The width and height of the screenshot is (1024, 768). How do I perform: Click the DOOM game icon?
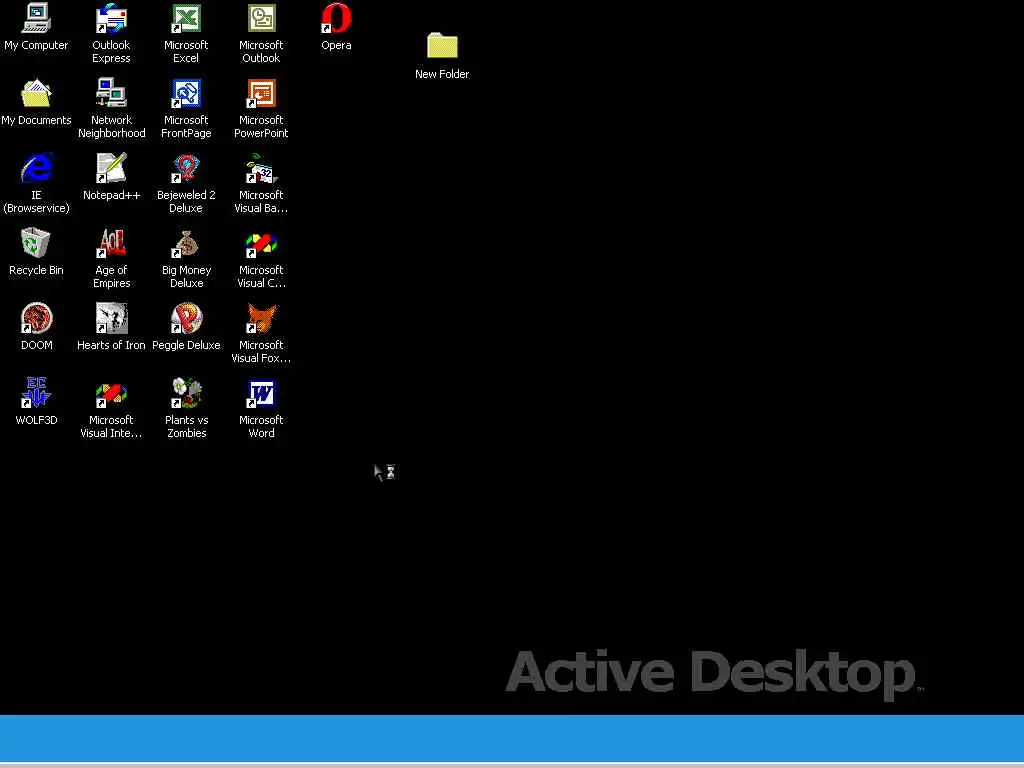pyautogui.click(x=36, y=319)
